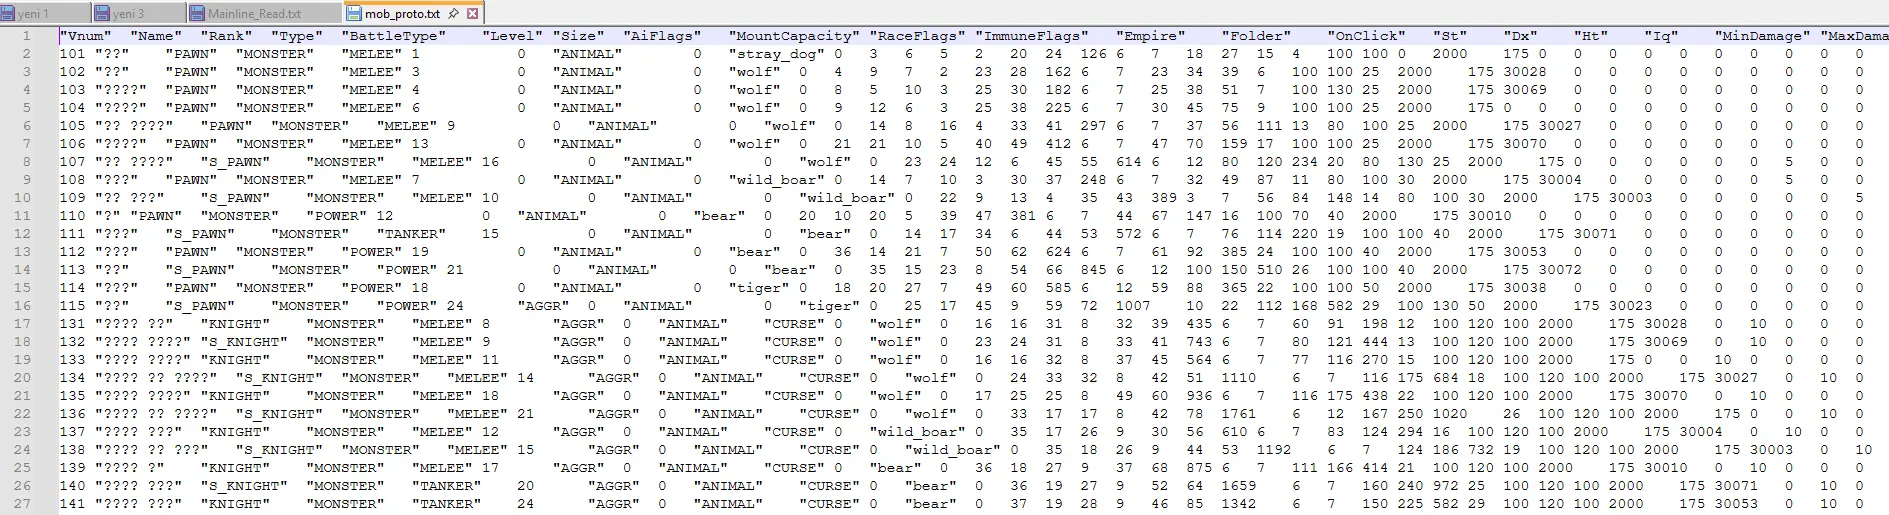Click line number 27 in the margin

[x=23, y=504]
